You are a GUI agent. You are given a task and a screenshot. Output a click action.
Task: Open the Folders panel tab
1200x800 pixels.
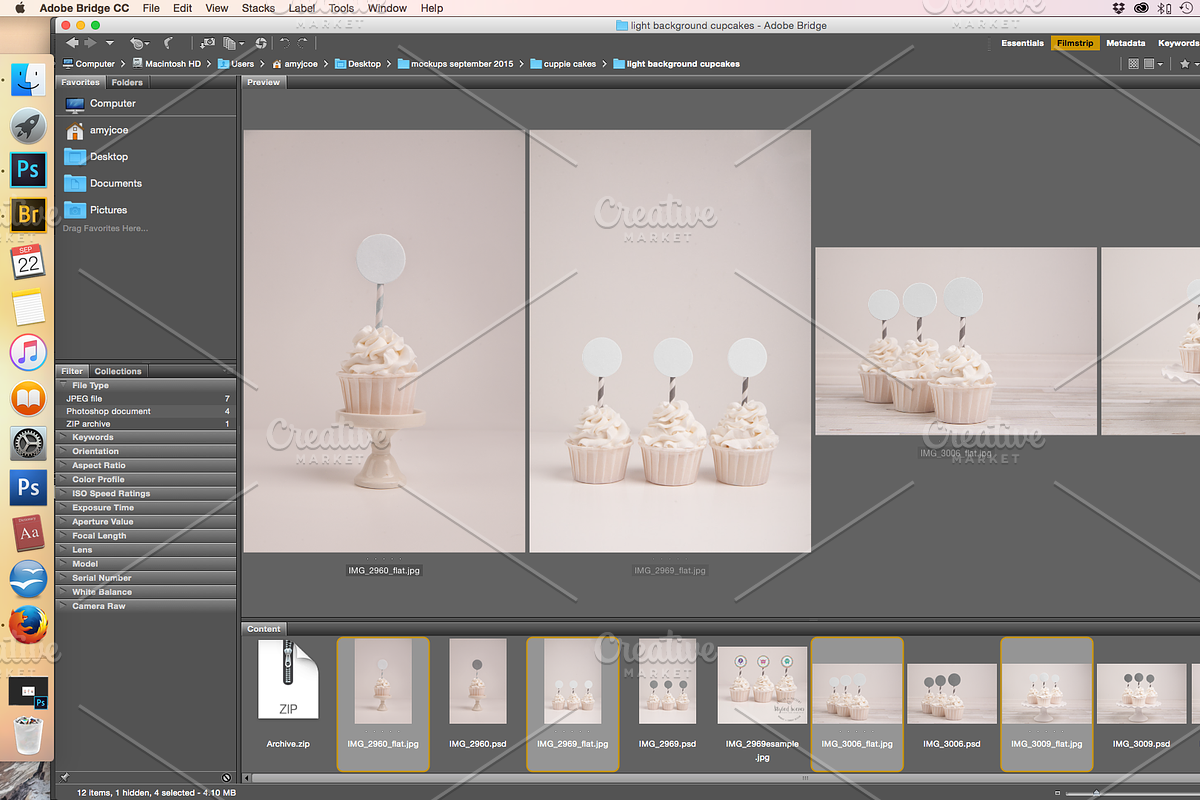point(127,82)
